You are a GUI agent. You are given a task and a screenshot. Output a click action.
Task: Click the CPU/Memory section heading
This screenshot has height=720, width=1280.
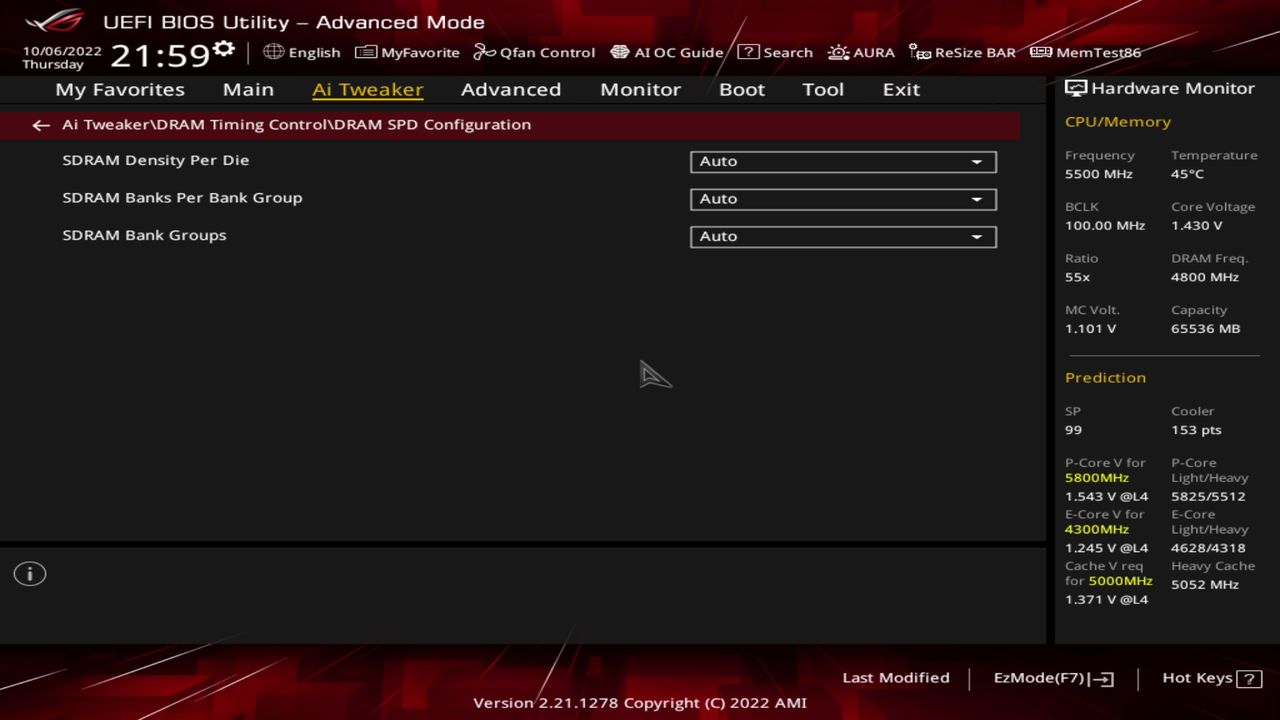[x=1118, y=122]
